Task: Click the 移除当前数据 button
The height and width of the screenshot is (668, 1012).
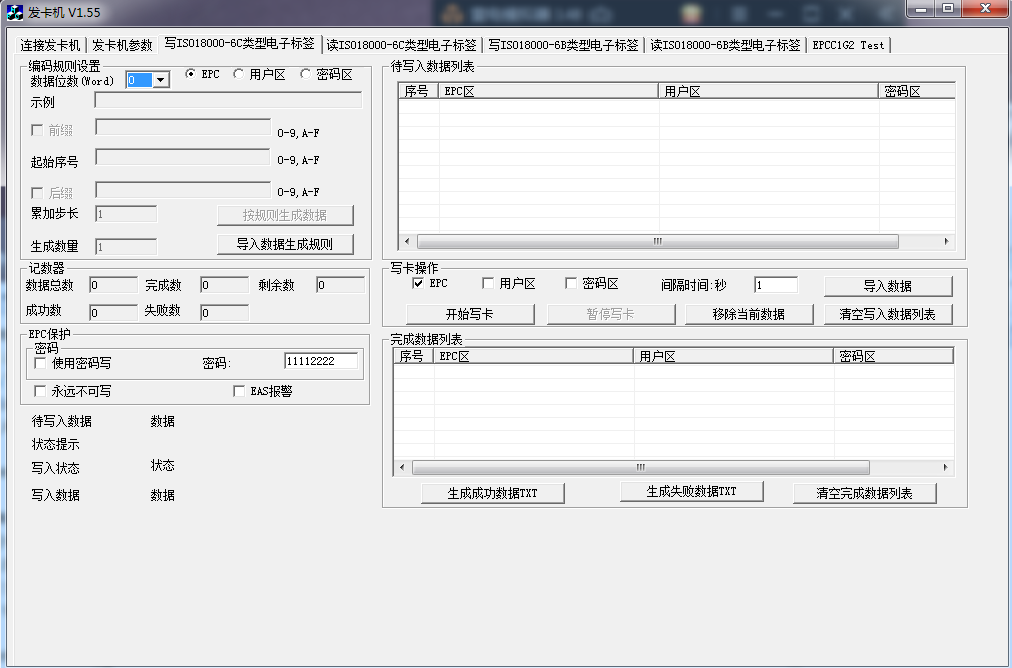Action: click(x=749, y=314)
